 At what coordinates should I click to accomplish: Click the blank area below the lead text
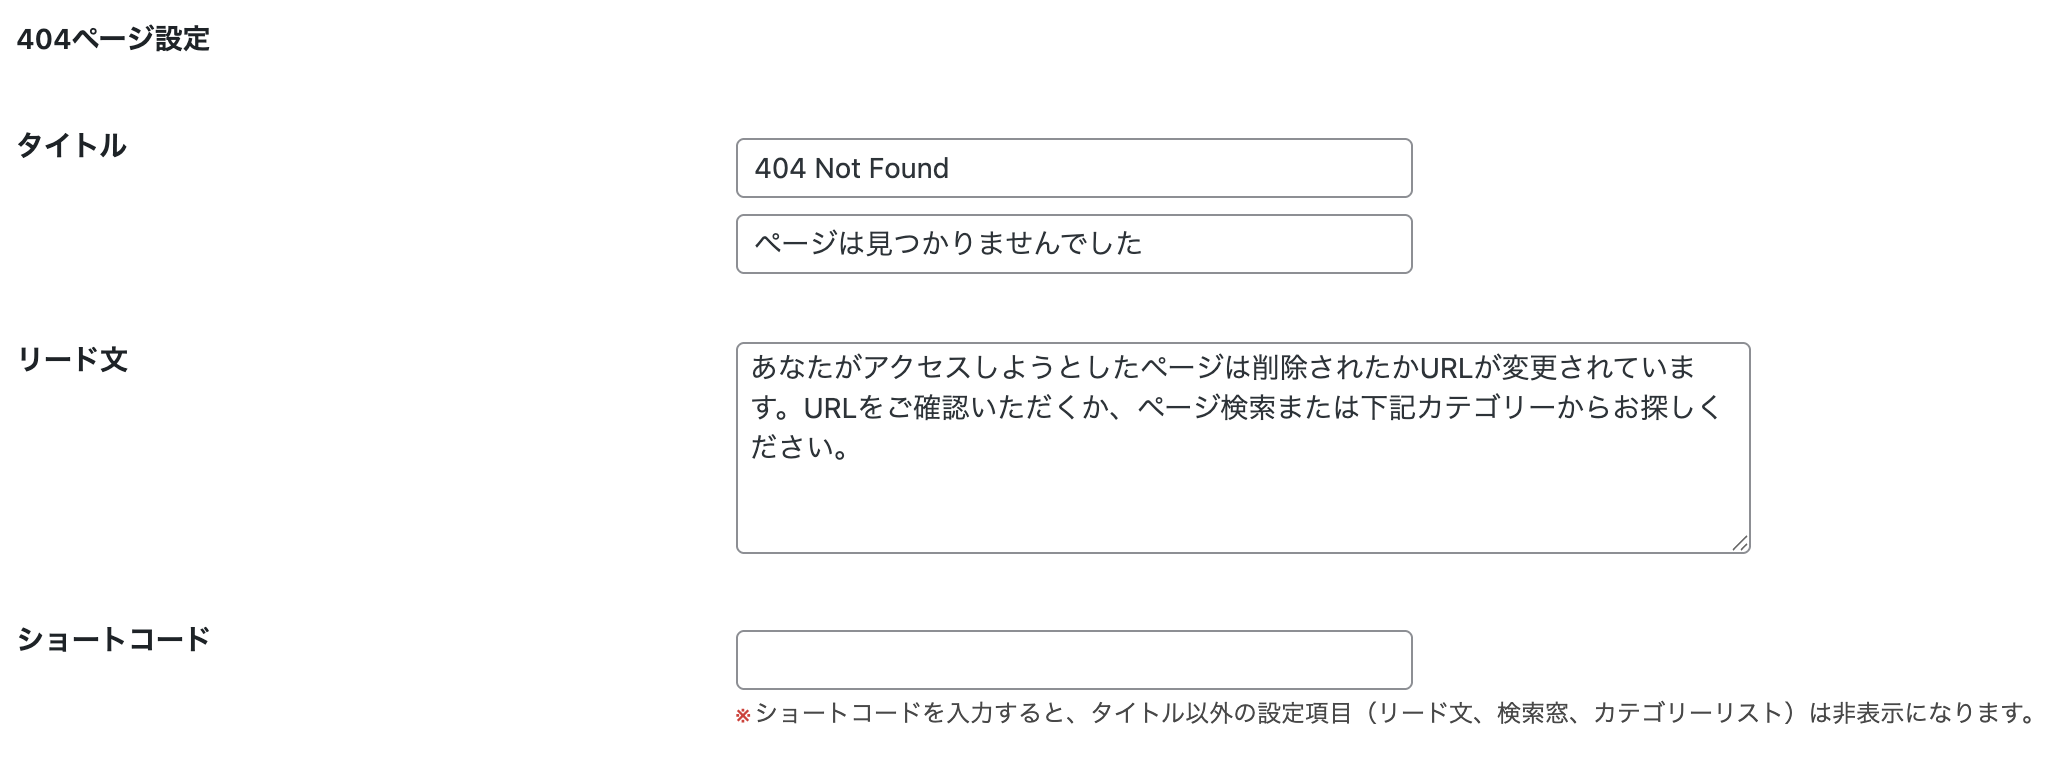tap(1240, 510)
